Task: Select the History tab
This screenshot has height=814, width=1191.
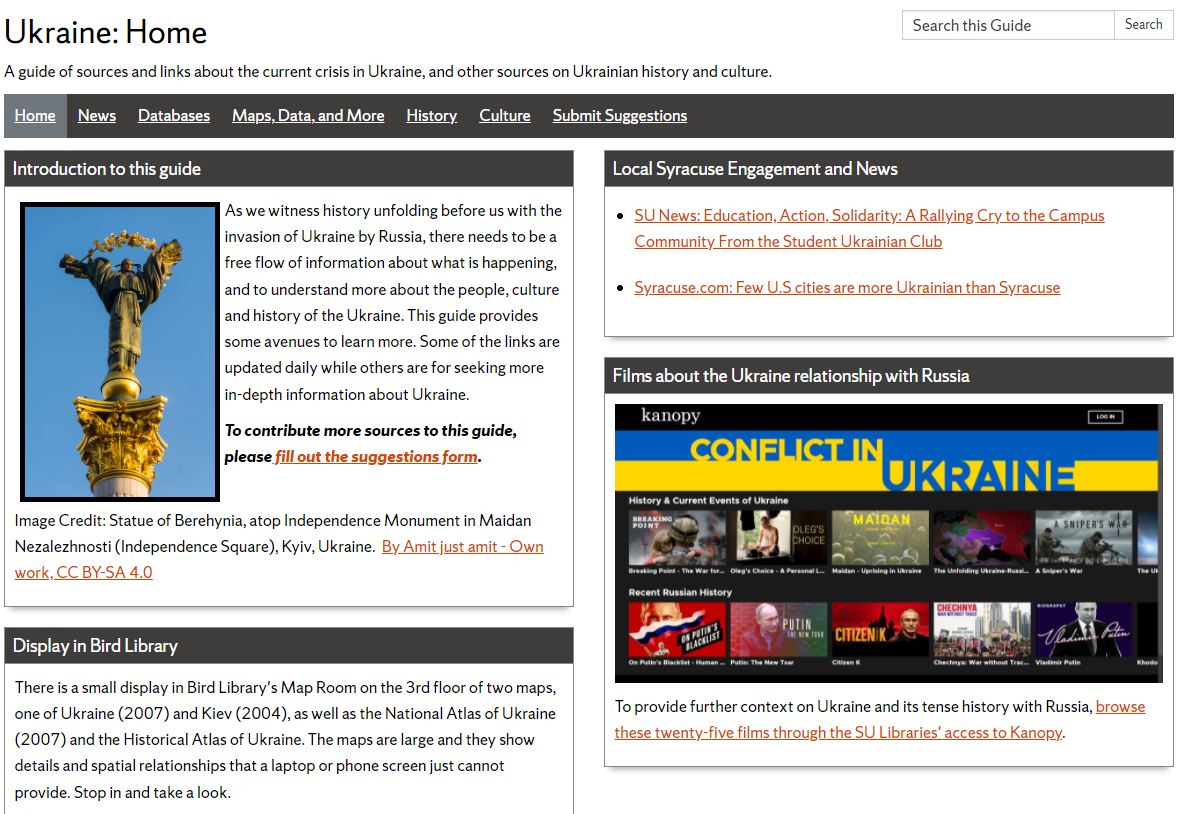Action: pyautogui.click(x=431, y=115)
